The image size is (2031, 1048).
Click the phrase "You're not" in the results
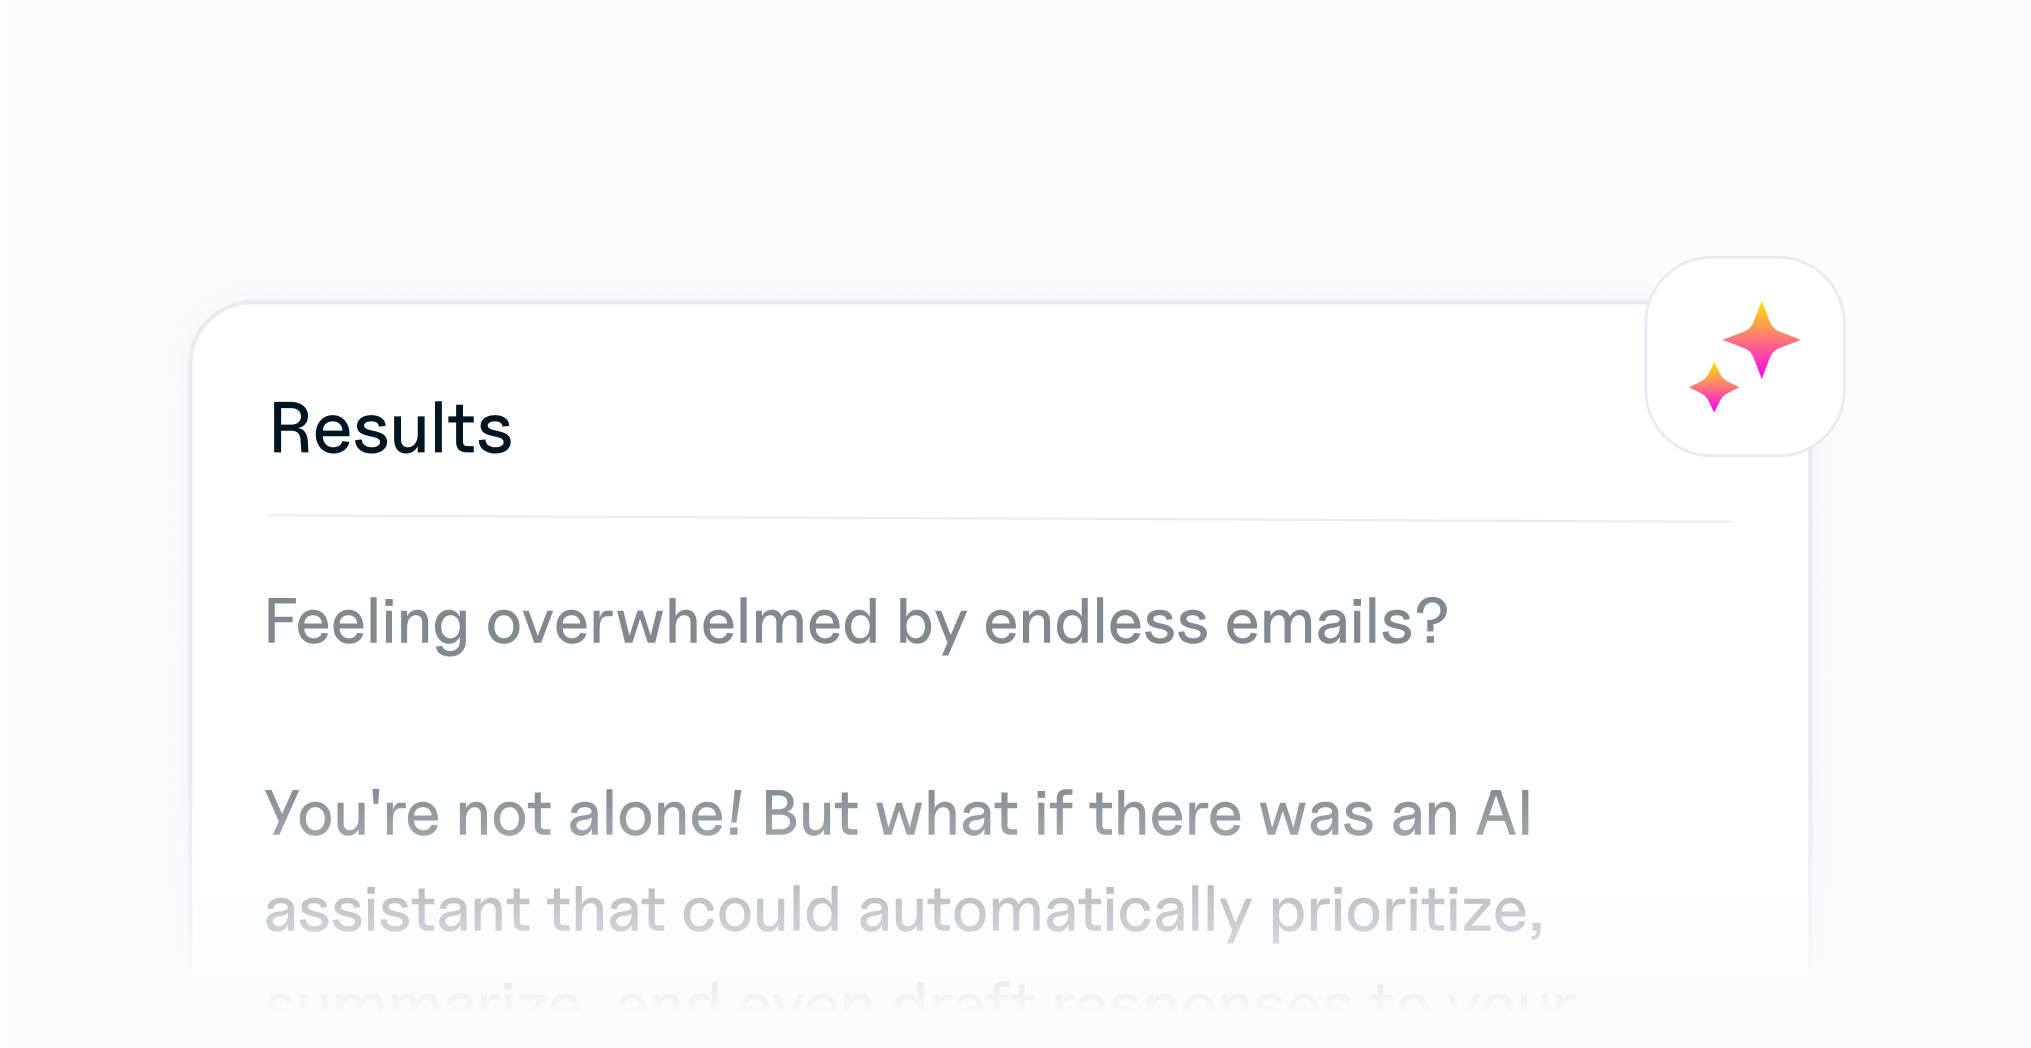tap(408, 813)
